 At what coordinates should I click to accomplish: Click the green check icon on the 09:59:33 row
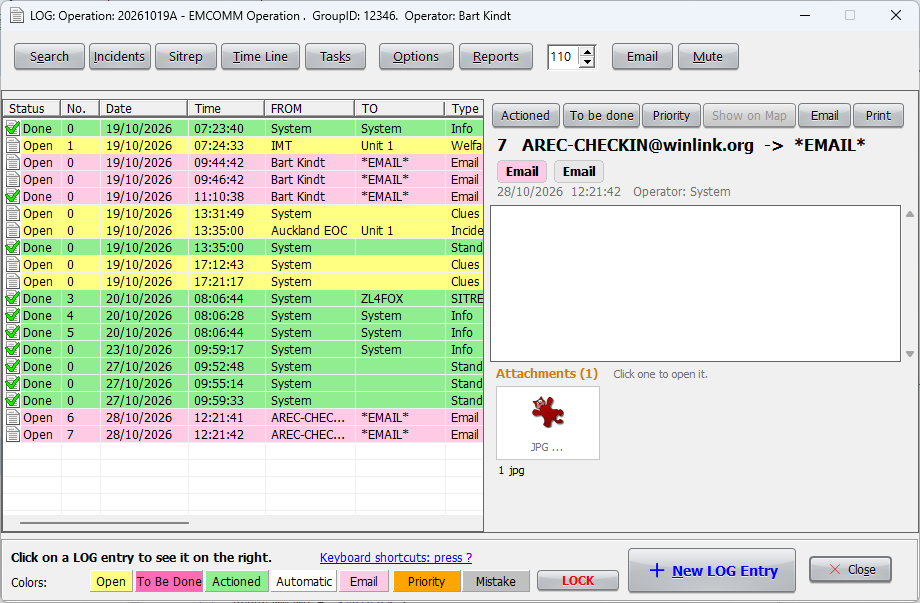[x=12, y=401]
